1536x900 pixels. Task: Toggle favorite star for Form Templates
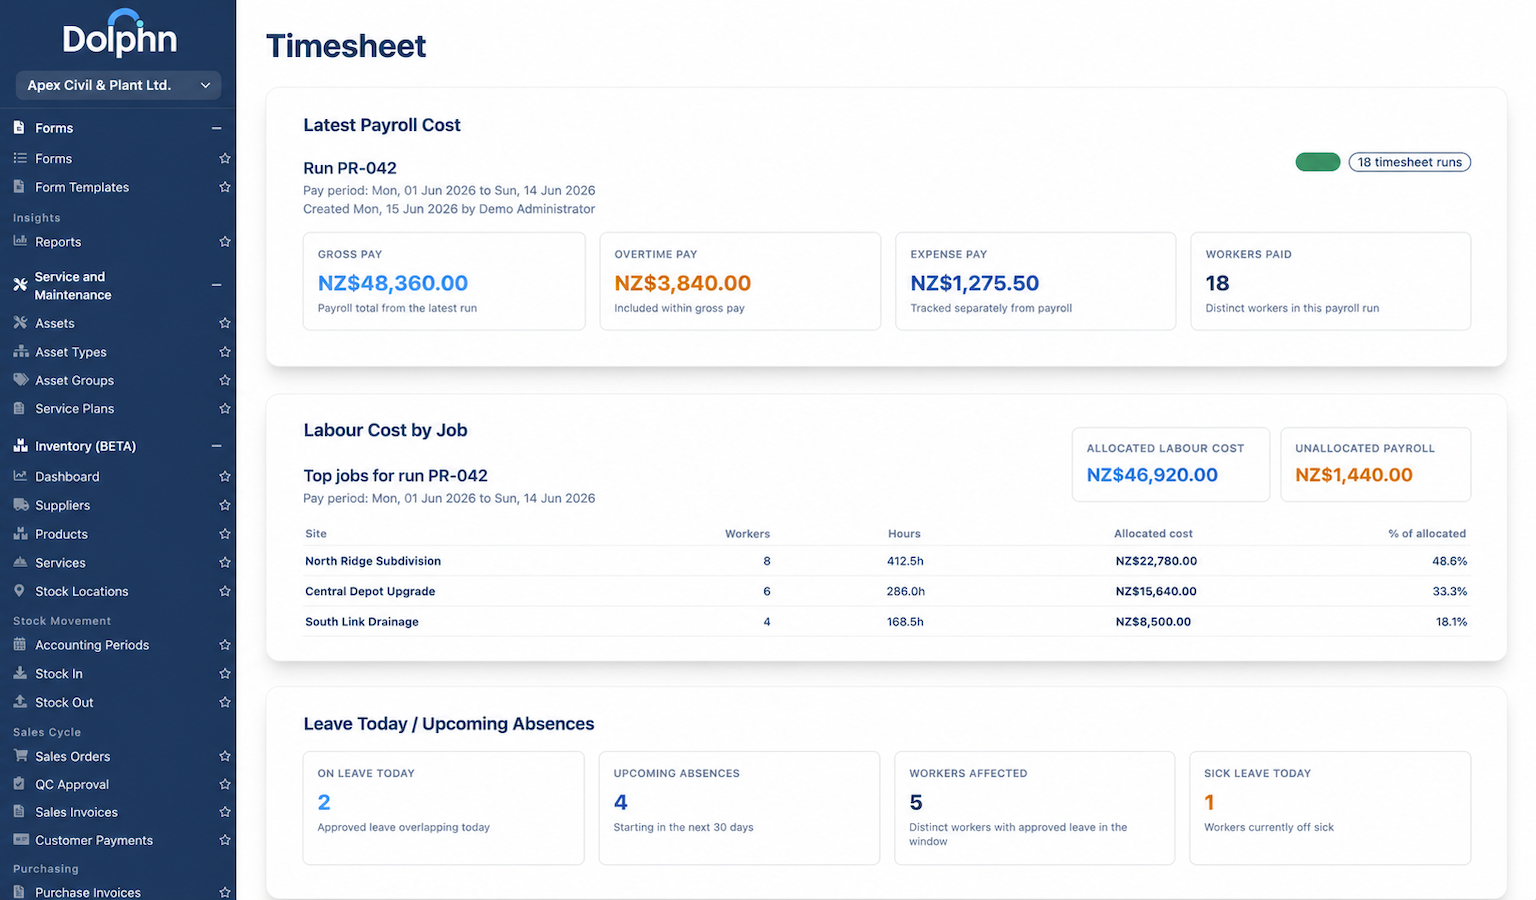point(224,187)
